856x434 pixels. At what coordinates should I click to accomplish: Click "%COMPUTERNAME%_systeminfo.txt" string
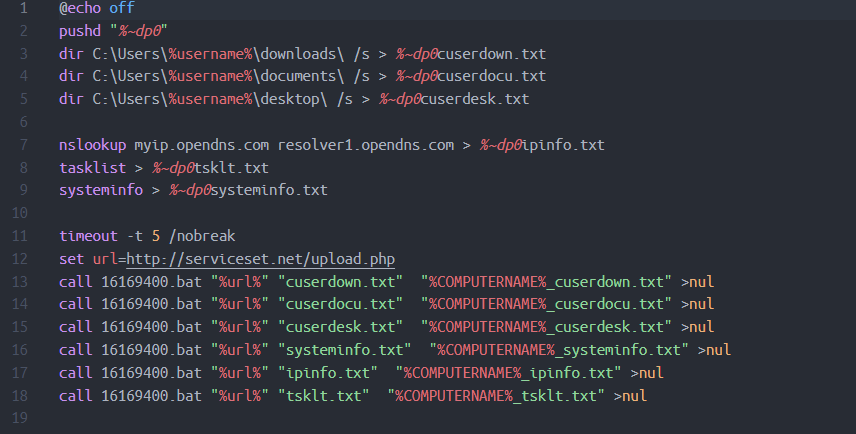click(x=559, y=349)
